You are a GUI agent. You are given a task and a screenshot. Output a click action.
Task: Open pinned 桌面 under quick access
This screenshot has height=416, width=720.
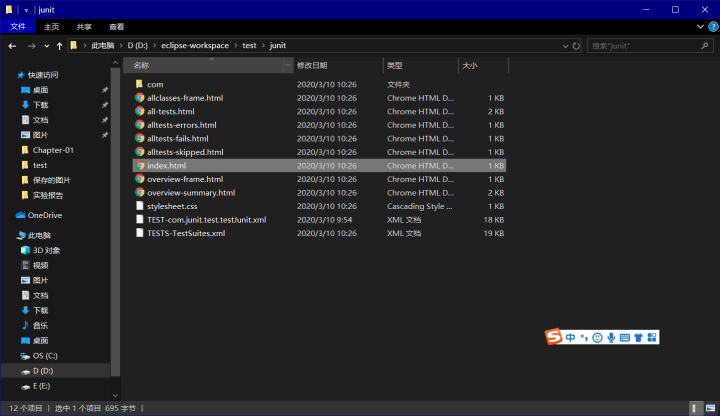tap(40, 90)
